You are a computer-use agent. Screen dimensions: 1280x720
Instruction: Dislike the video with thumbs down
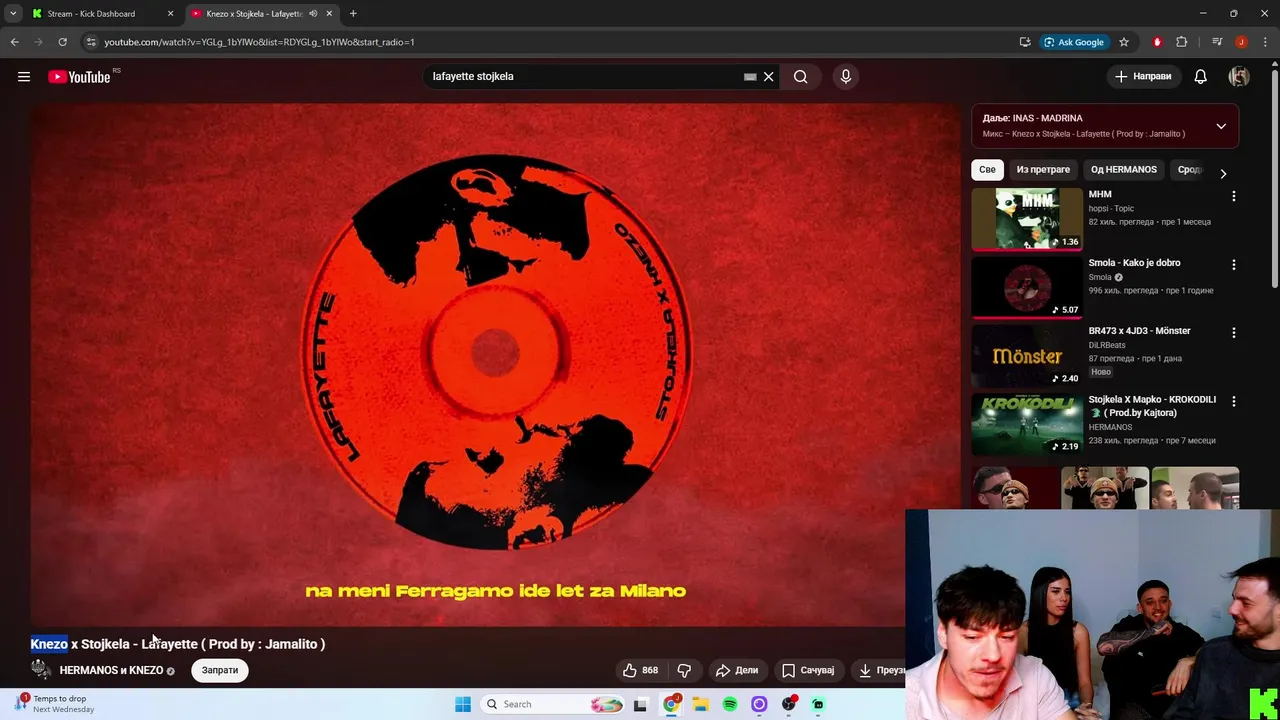point(685,670)
